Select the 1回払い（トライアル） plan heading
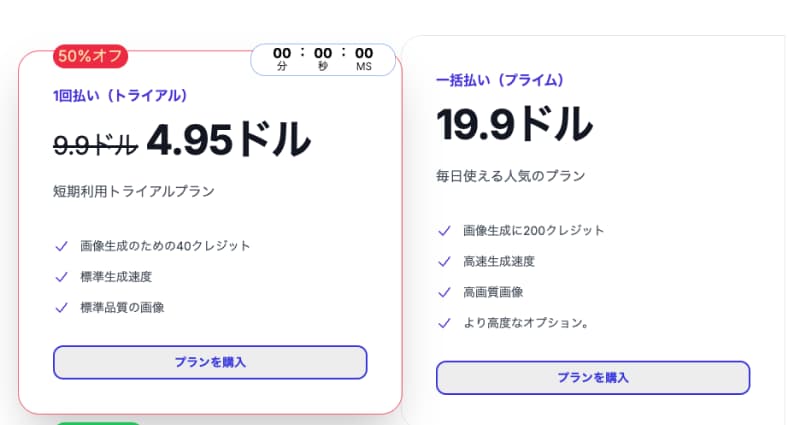 point(120,96)
